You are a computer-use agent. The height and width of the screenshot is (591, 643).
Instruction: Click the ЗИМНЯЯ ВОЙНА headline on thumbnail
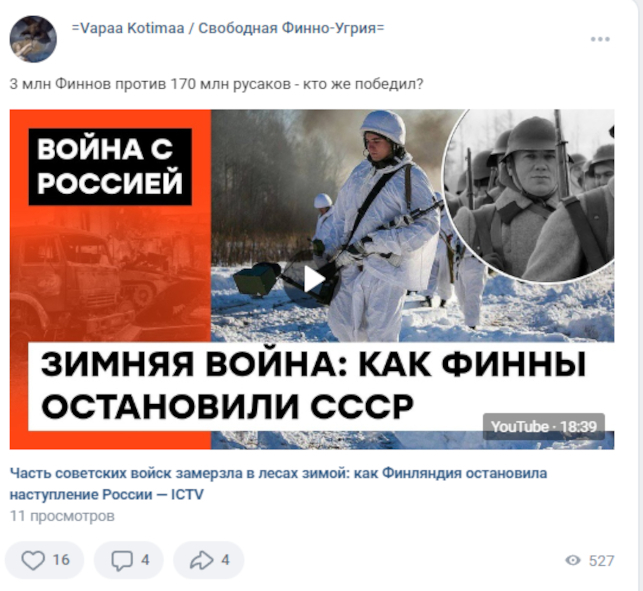(x=314, y=386)
